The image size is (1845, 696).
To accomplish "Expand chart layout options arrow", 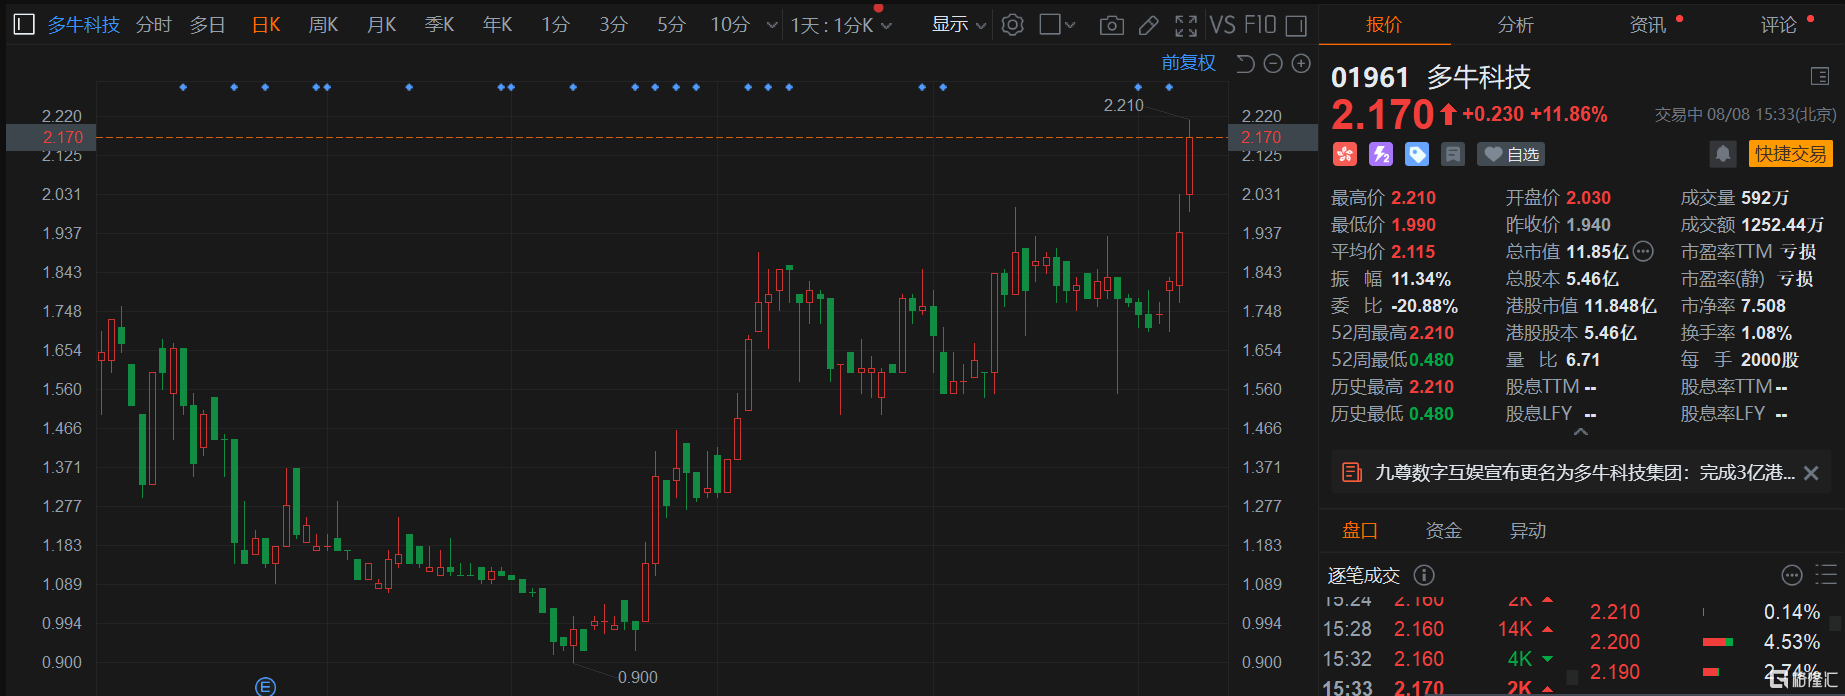I will (1070, 25).
